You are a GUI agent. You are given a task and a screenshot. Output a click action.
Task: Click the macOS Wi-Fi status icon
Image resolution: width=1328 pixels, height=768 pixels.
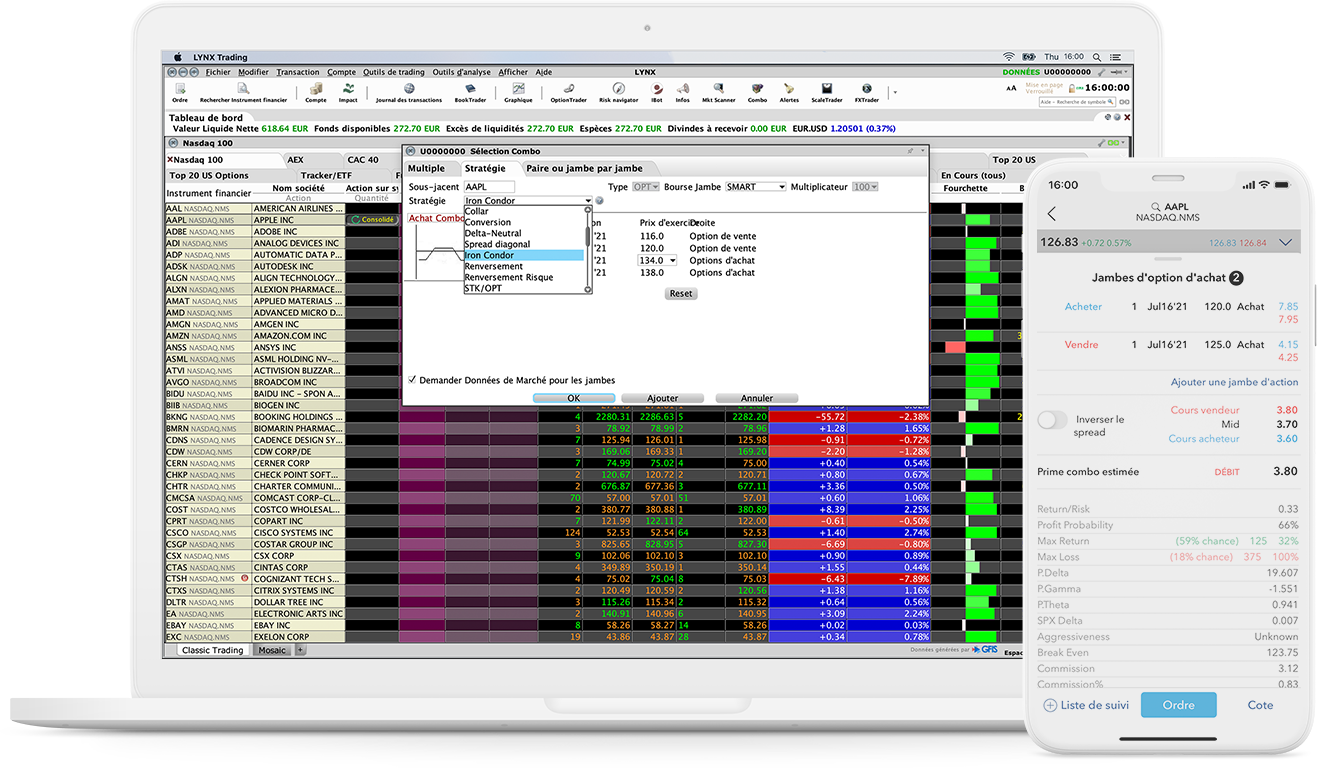[x=1009, y=57]
